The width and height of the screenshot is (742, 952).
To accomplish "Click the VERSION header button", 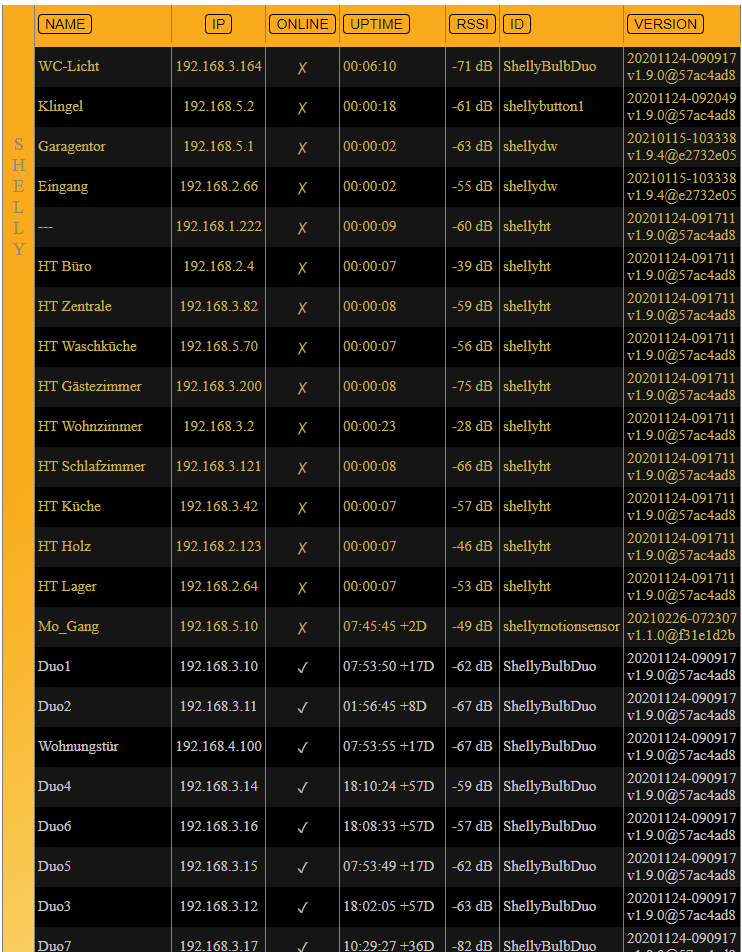I will click(x=665, y=24).
